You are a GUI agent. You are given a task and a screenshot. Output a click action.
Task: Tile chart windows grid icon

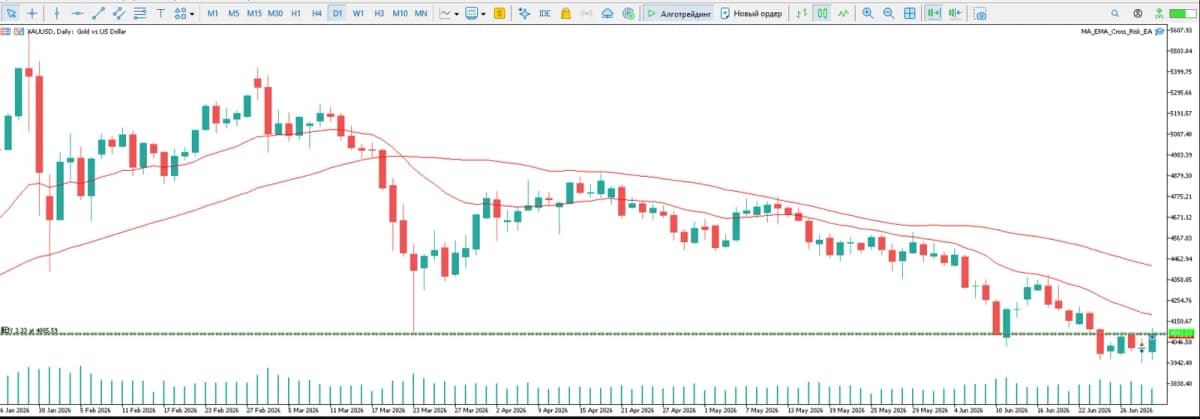[x=909, y=13]
